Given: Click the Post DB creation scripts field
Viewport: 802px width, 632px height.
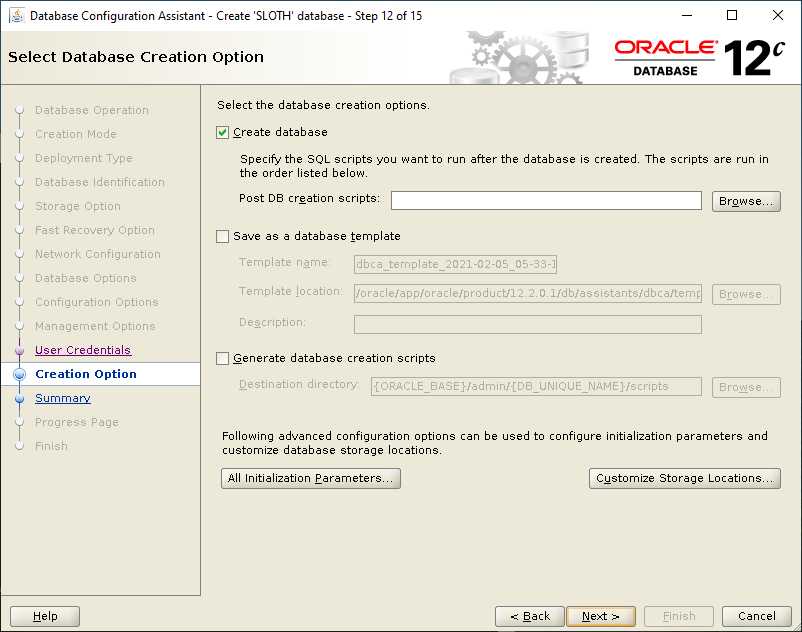Looking at the screenshot, I should coord(546,200).
